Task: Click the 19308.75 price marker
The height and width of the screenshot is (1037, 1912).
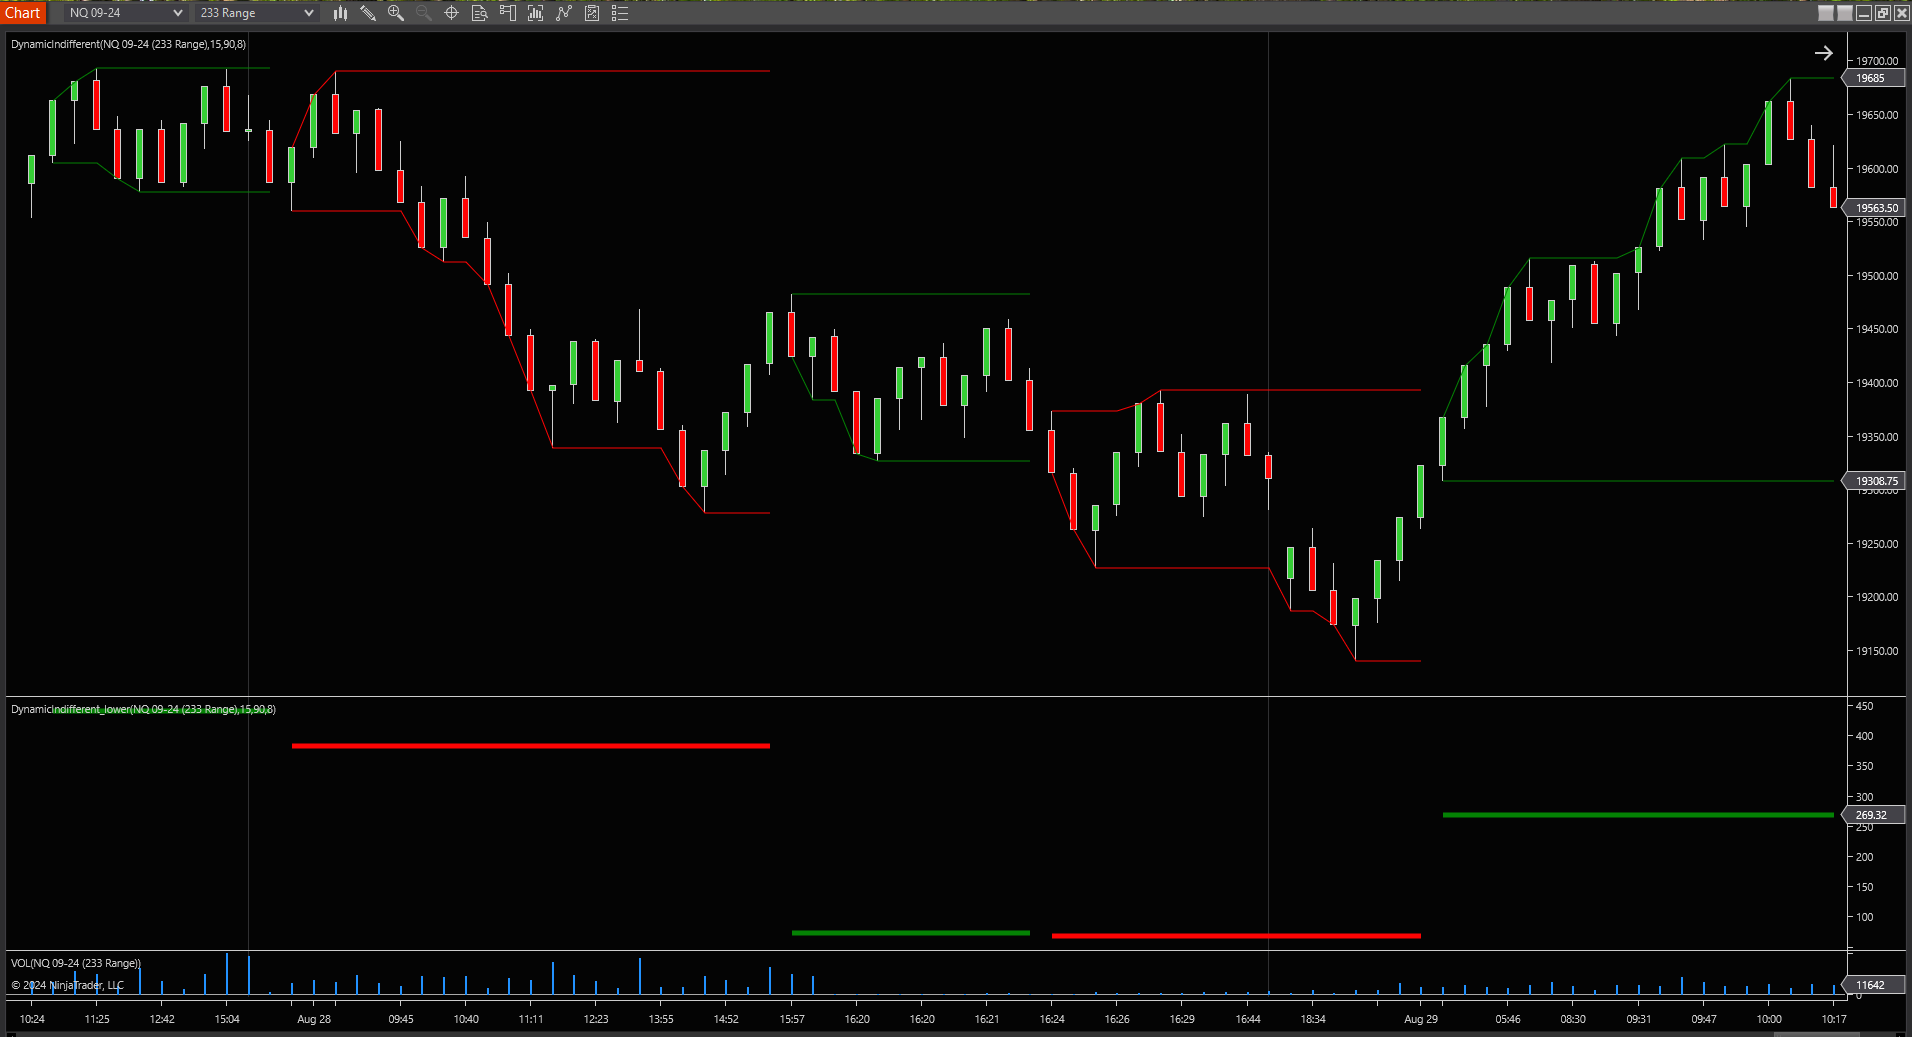Action: [1874, 481]
